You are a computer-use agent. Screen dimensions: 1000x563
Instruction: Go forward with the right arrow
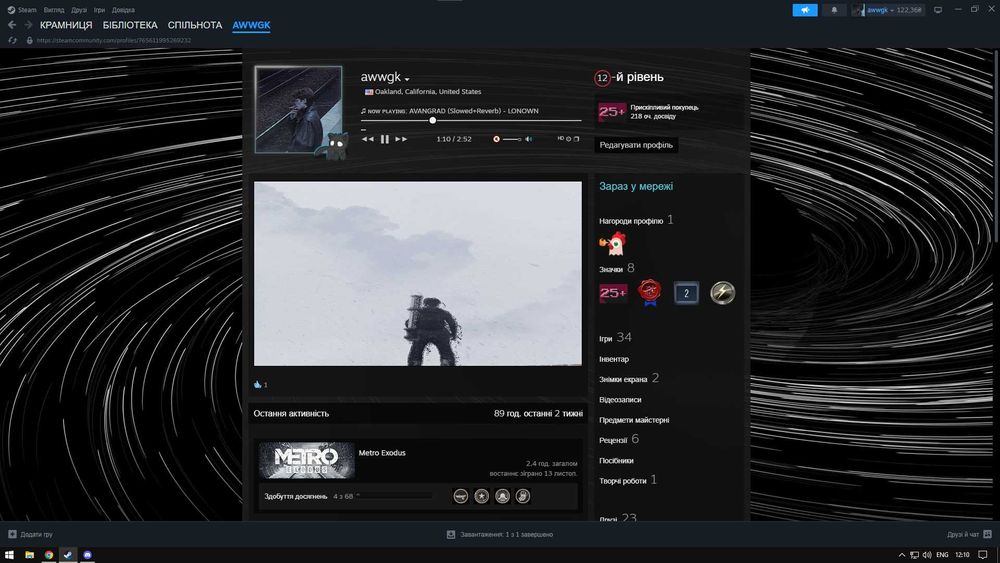(x=28, y=25)
